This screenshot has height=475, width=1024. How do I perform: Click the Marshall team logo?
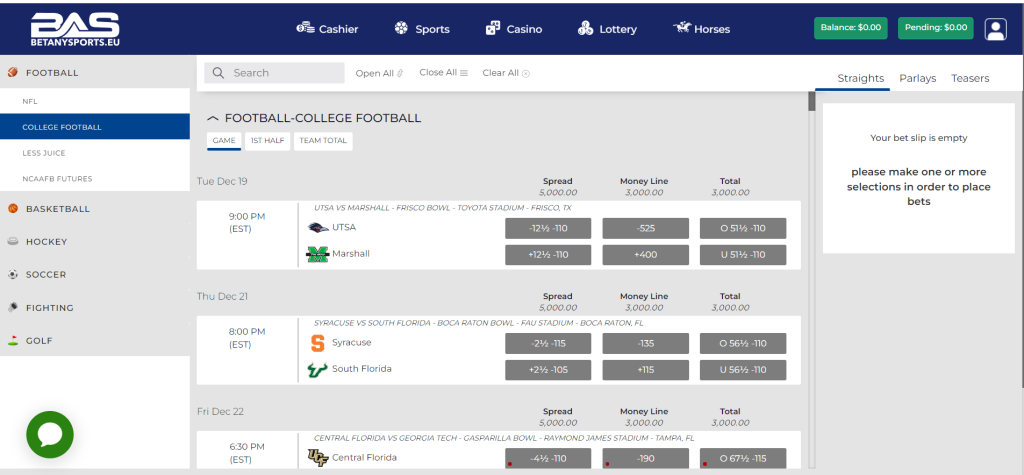317,254
